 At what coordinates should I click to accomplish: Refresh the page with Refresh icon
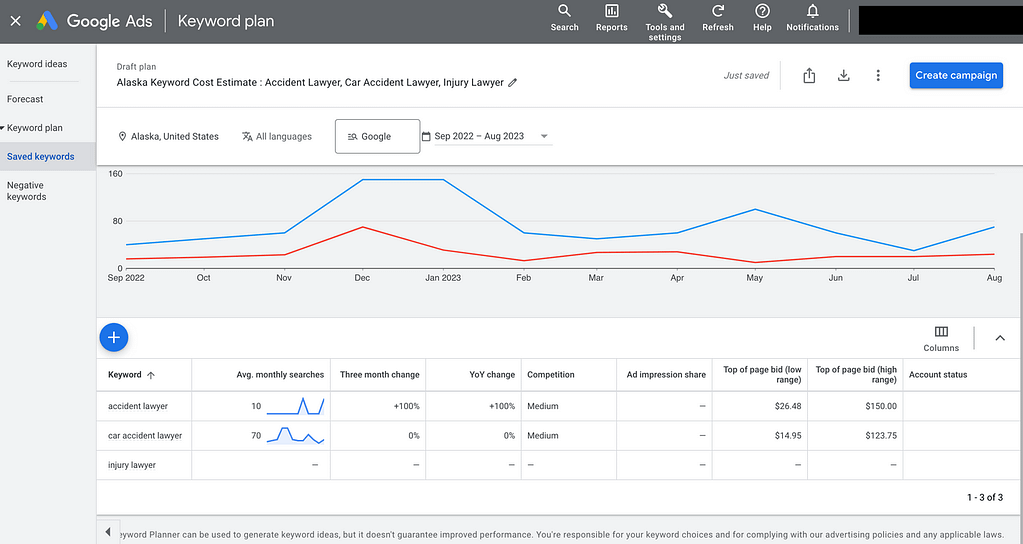[718, 18]
